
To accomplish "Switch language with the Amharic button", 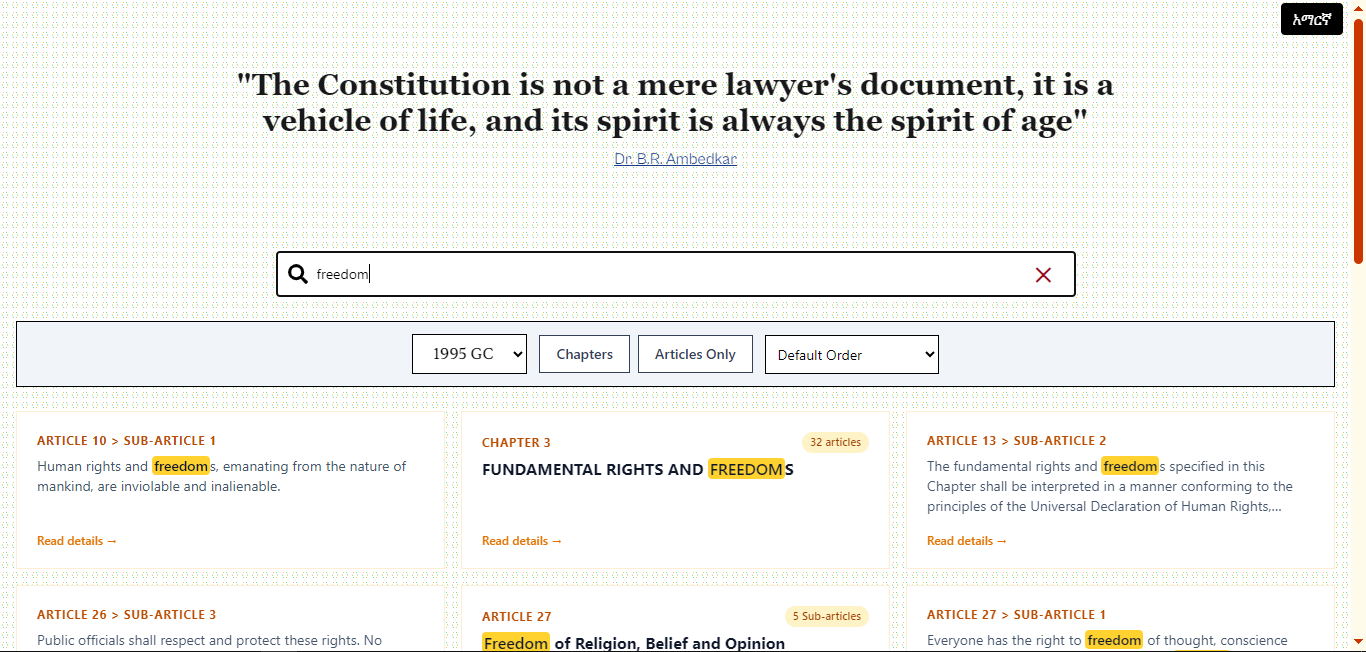I will coord(1311,19).
